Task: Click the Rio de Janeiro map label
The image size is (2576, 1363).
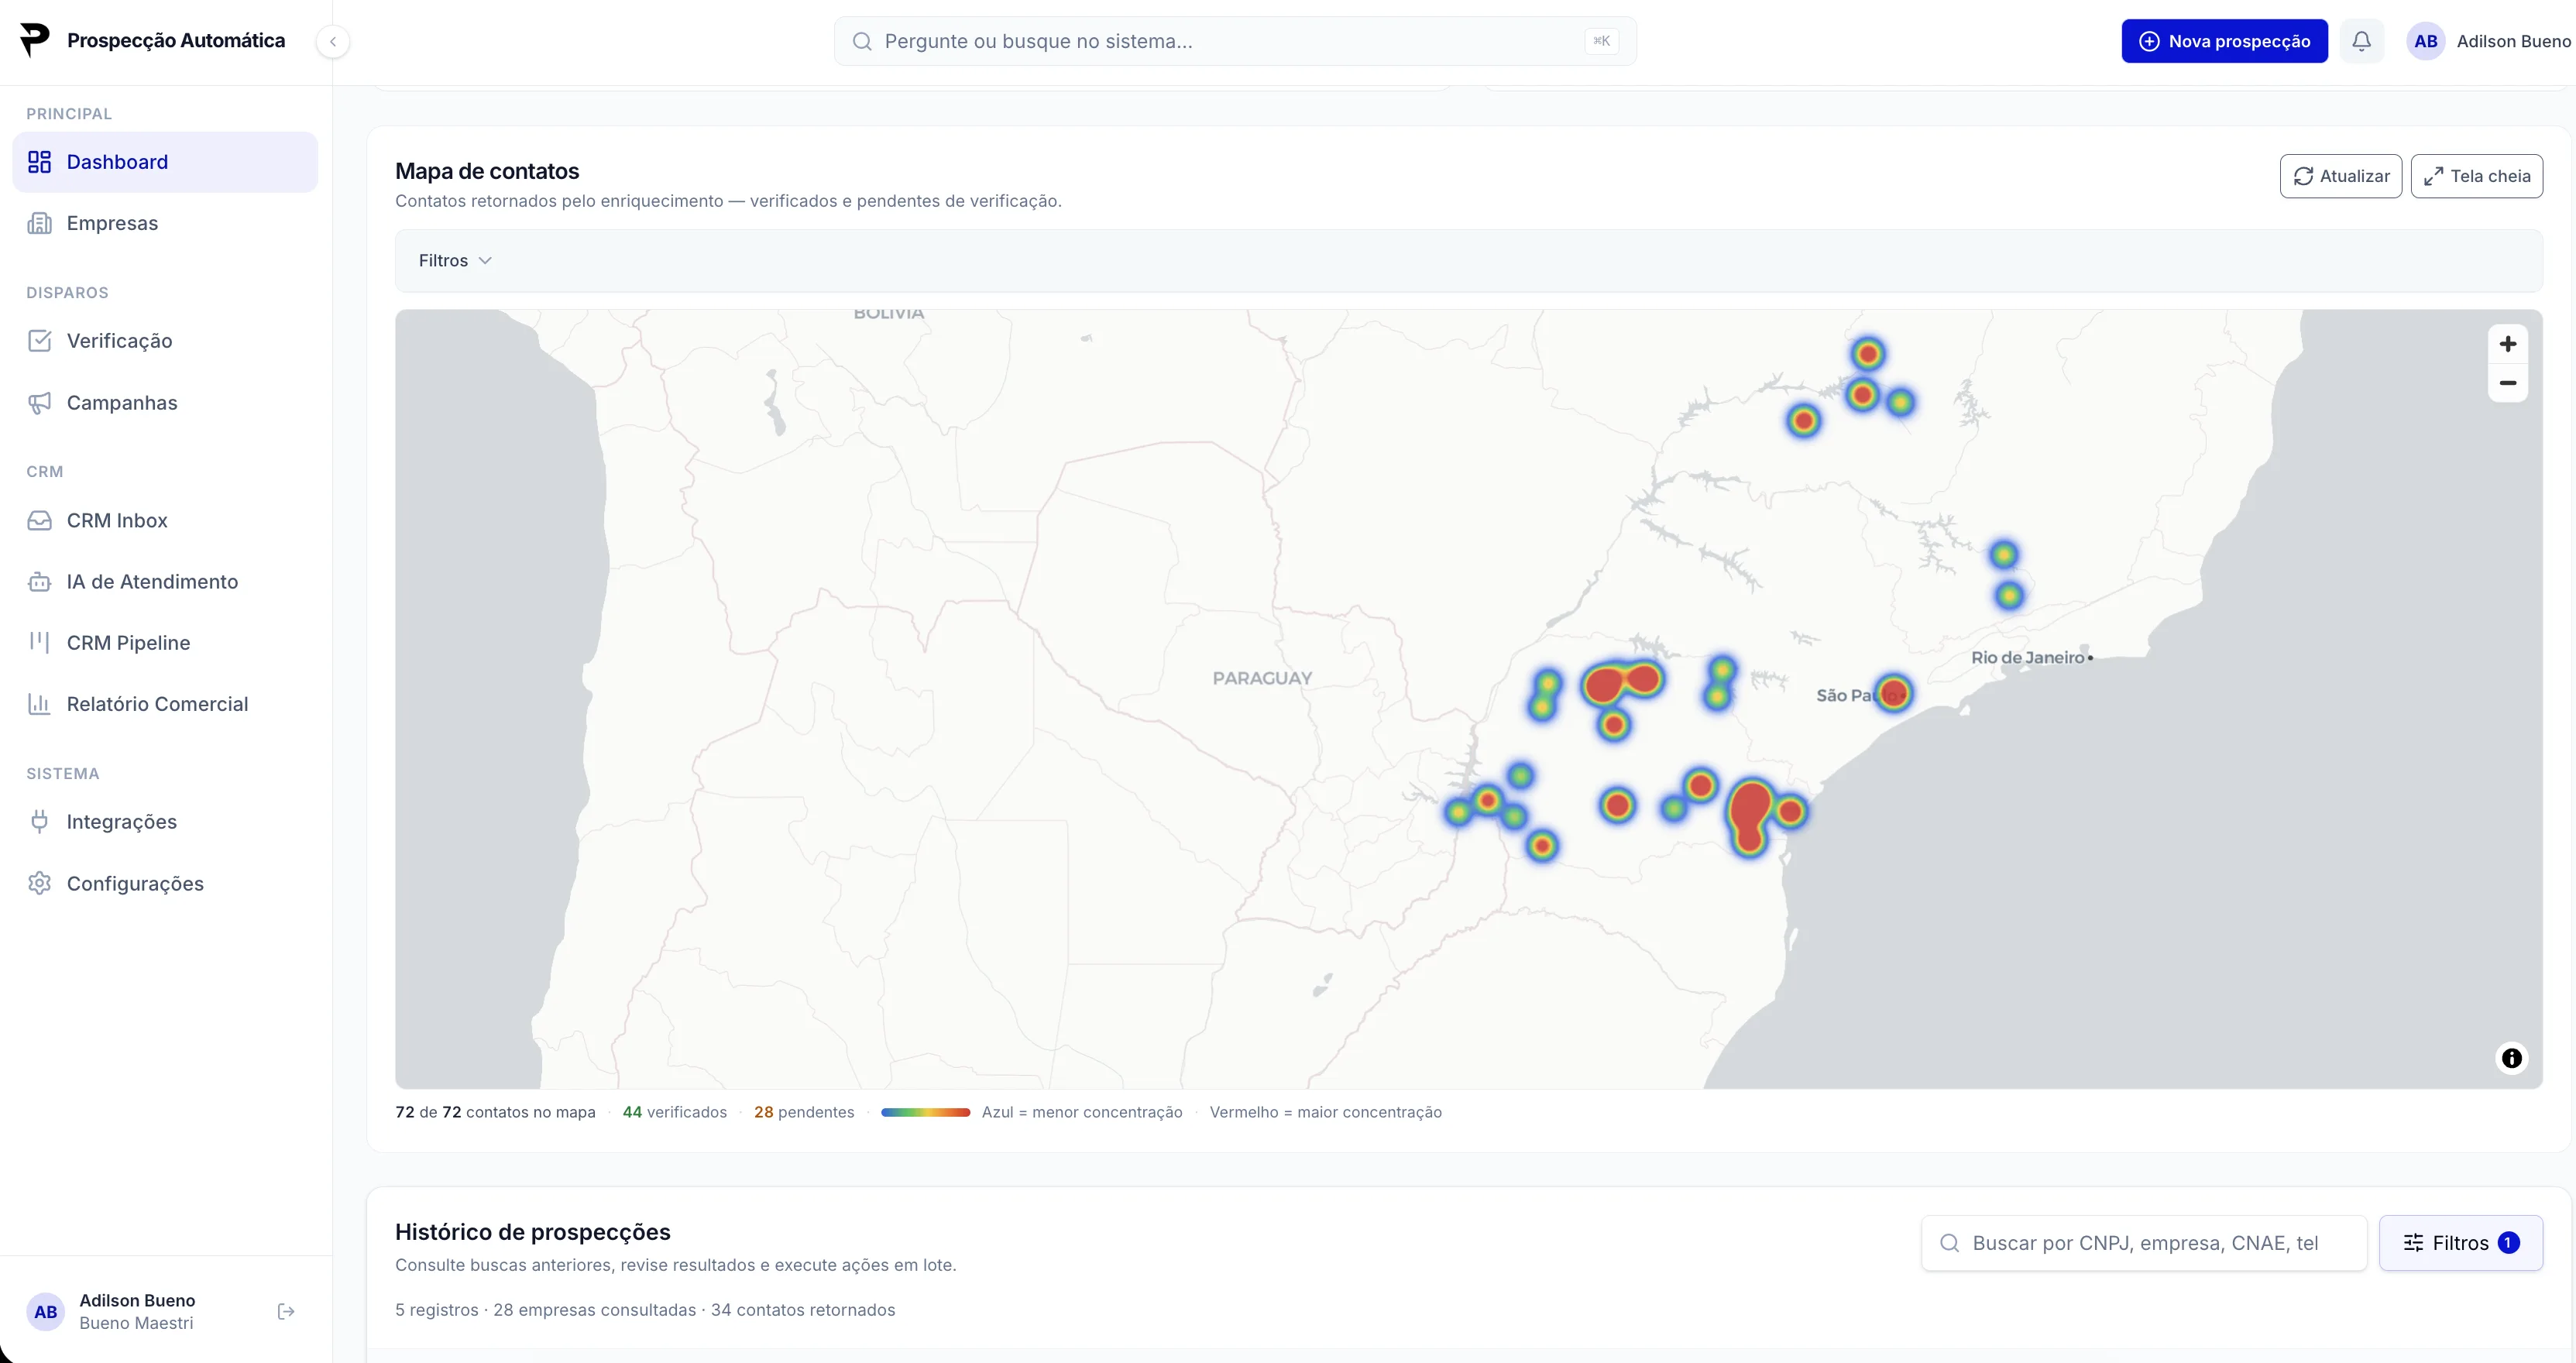Action: point(2027,658)
